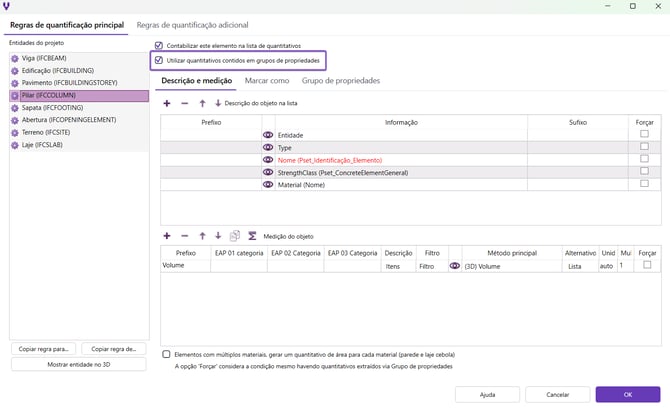Toggle eye for Material (Nome) row
This screenshot has height=408, width=670.
tap(268, 185)
